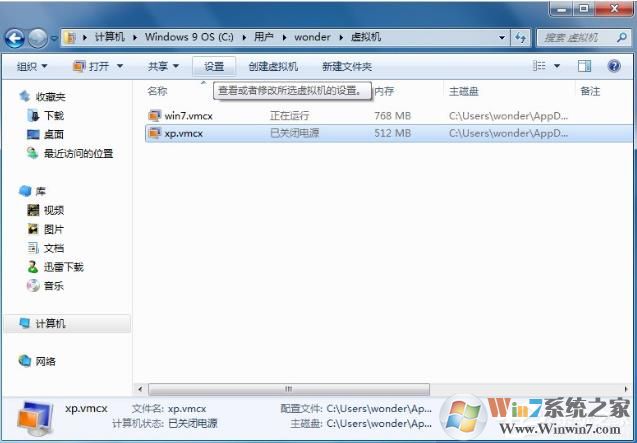Toggle the preview pane button
This screenshot has width=637, height=443.
(x=584, y=66)
